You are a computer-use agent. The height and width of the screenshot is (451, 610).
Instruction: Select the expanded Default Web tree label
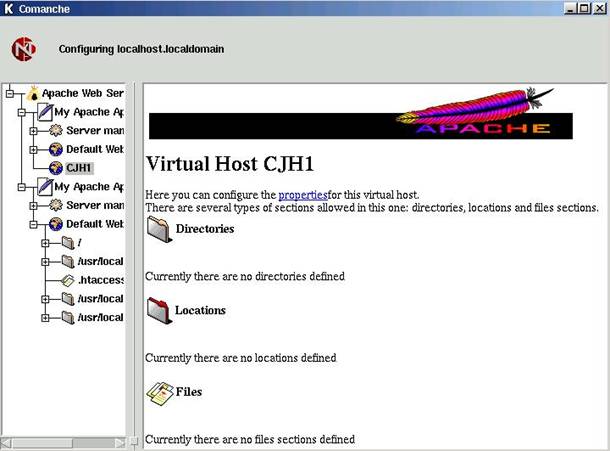coord(95,224)
